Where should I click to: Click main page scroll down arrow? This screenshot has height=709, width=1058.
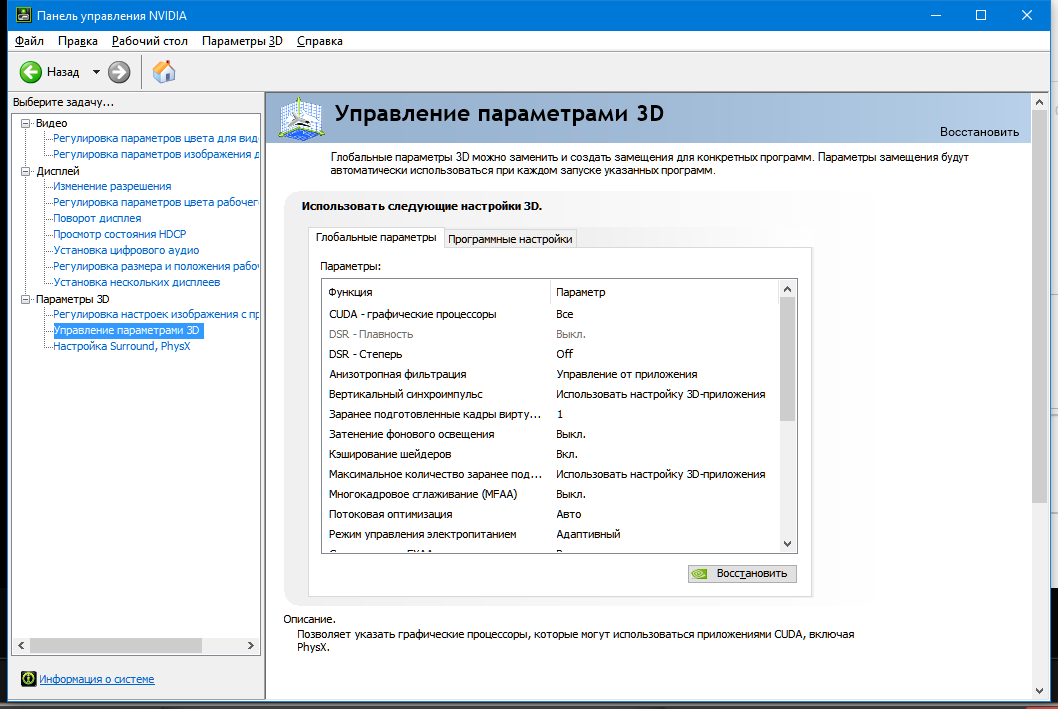coord(1039,691)
